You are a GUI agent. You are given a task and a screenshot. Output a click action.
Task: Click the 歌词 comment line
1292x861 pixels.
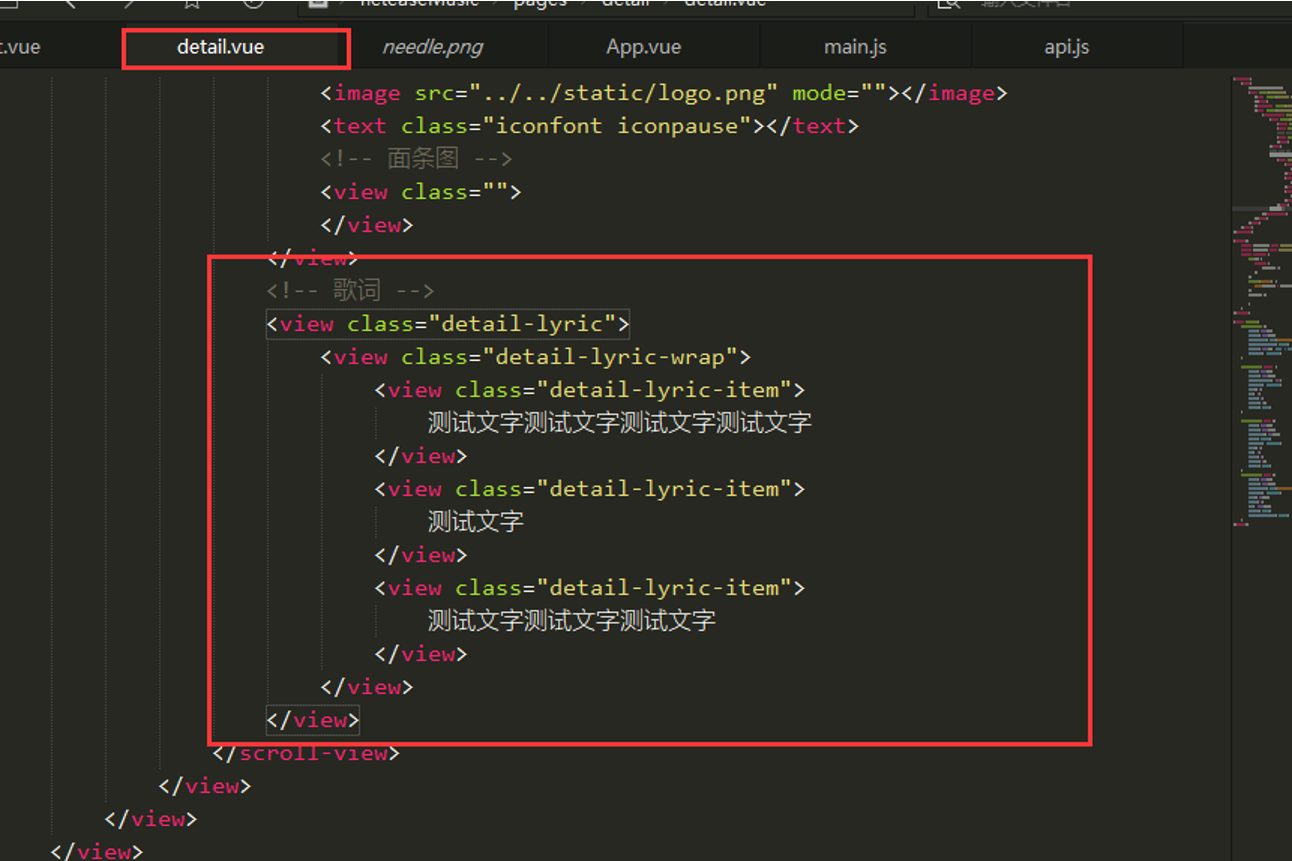(x=350, y=291)
